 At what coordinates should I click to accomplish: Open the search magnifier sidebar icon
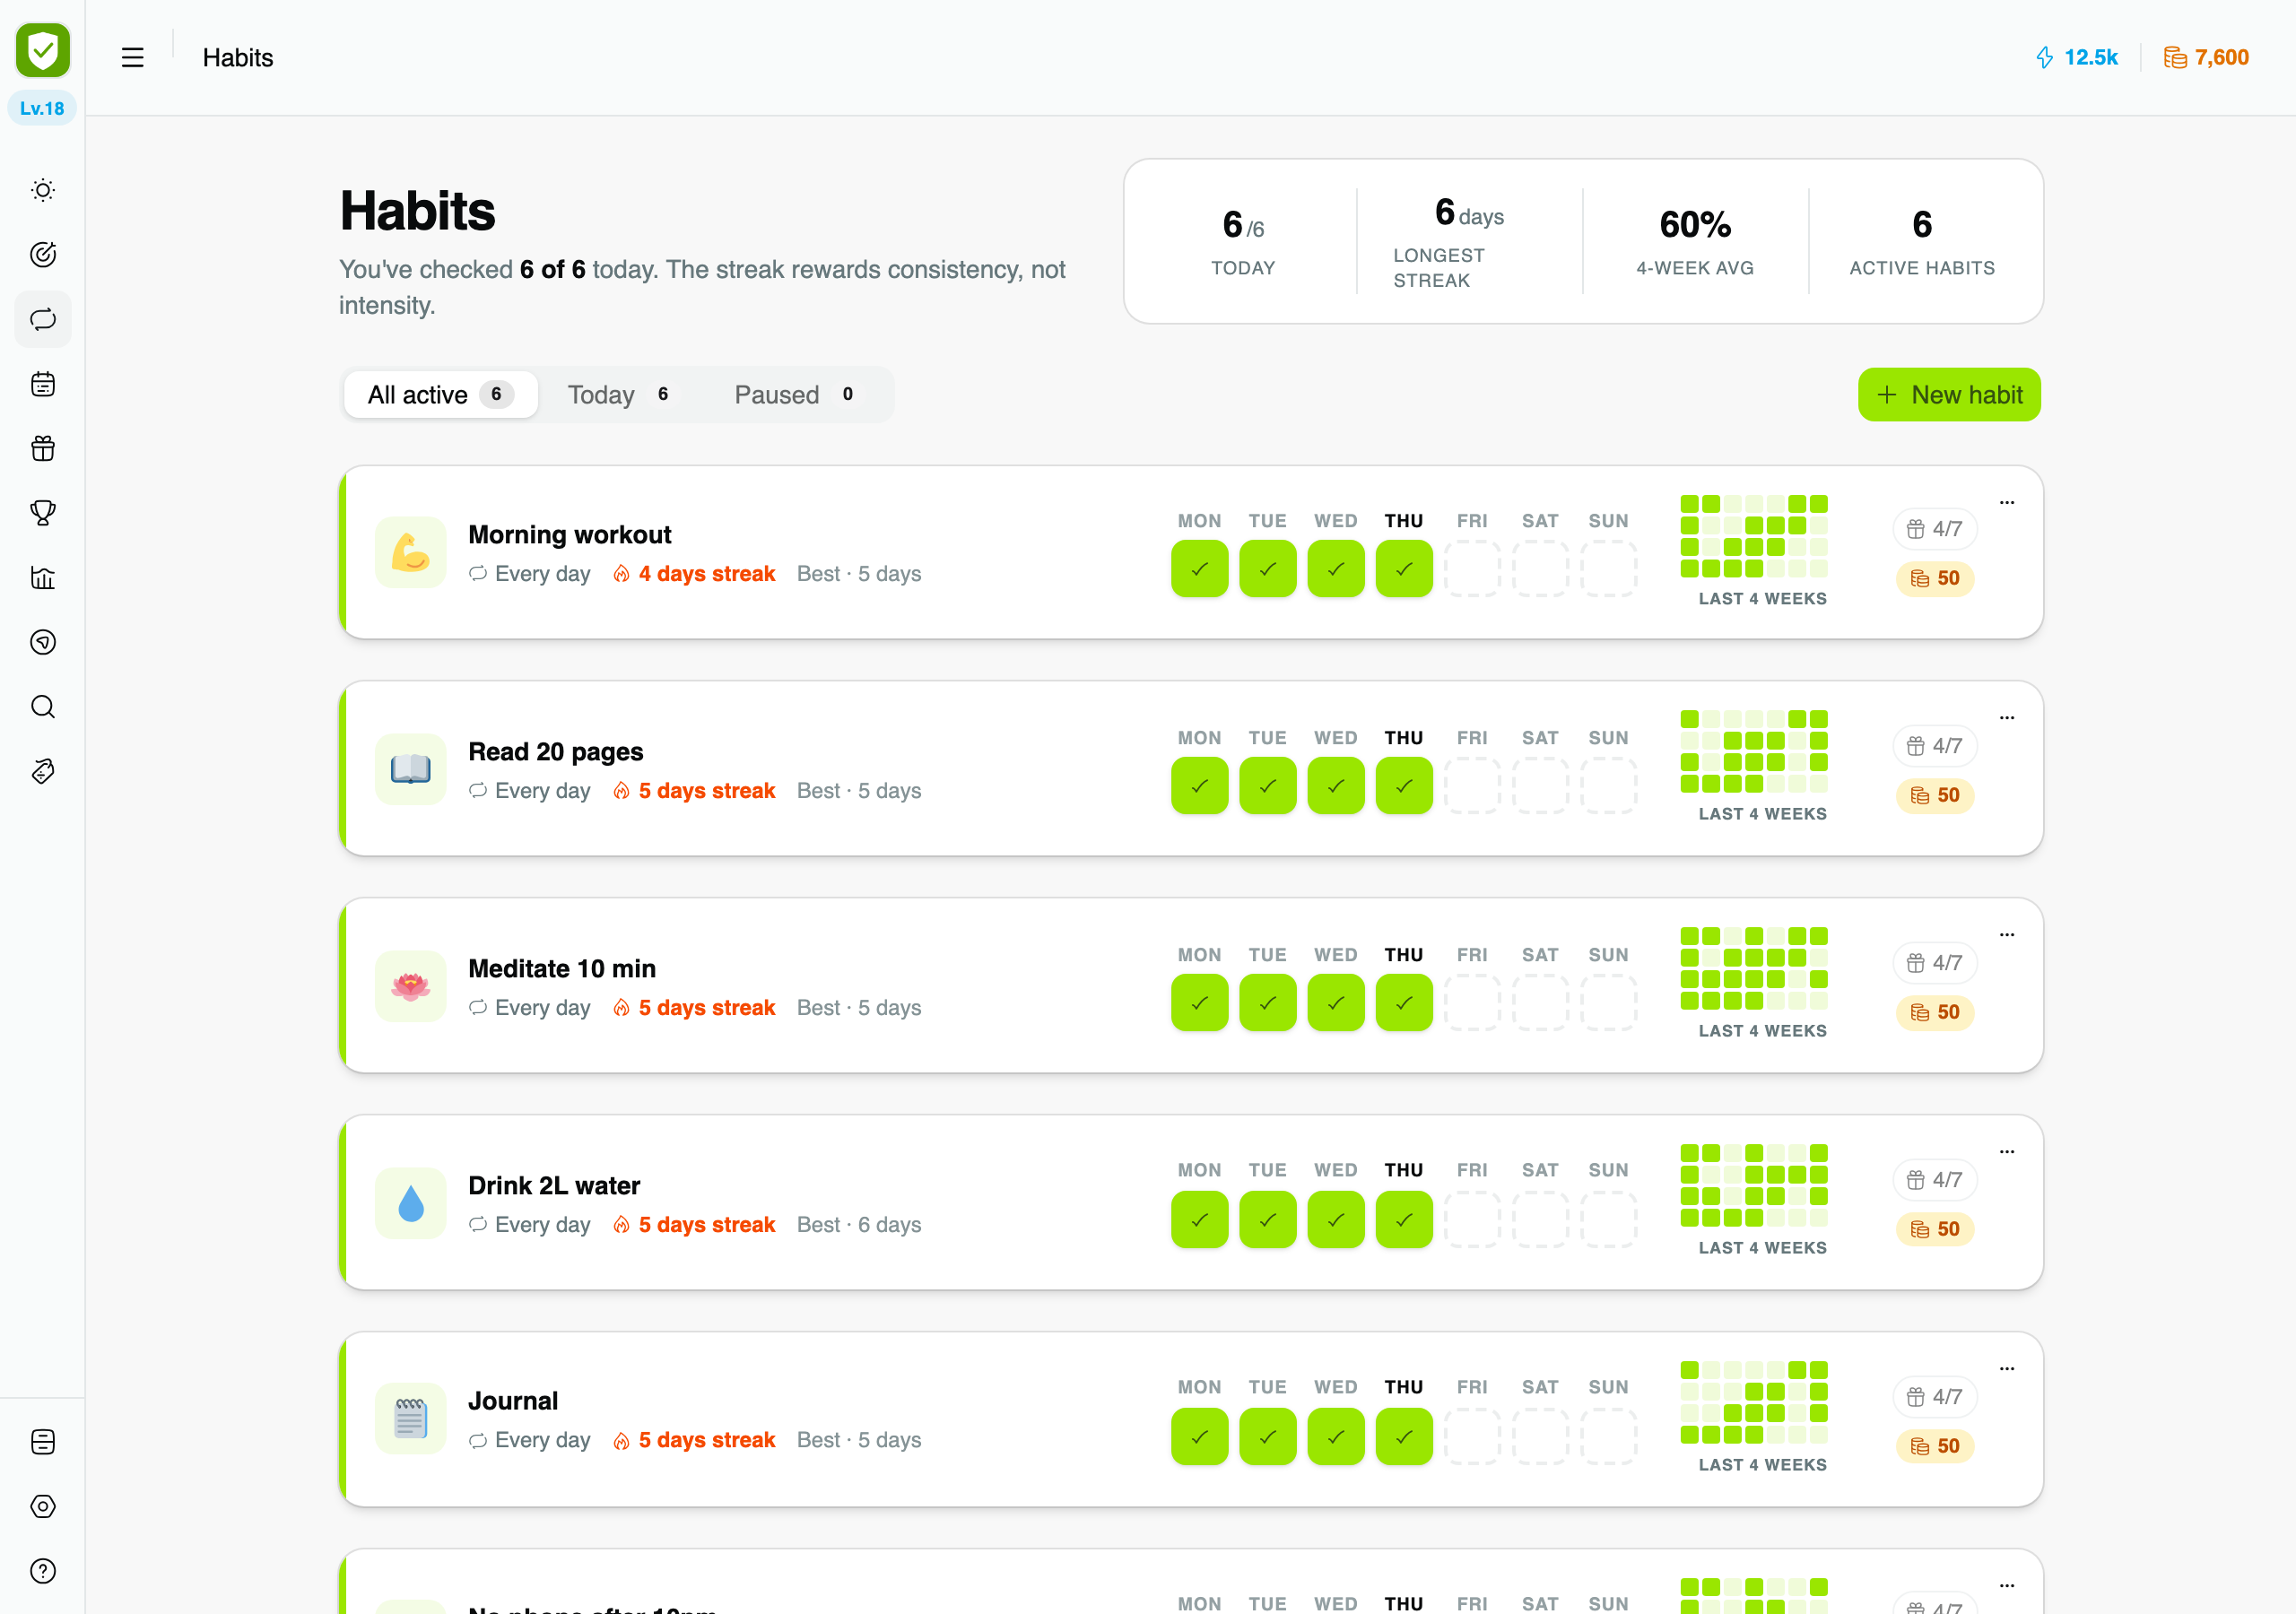pyautogui.click(x=43, y=707)
